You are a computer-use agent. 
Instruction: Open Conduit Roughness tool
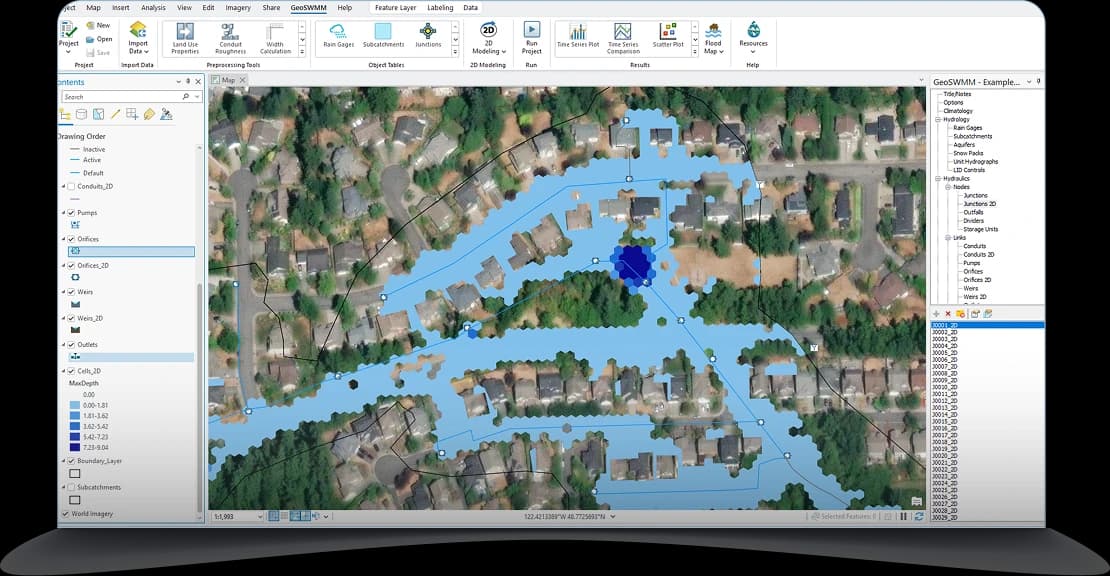coord(230,38)
